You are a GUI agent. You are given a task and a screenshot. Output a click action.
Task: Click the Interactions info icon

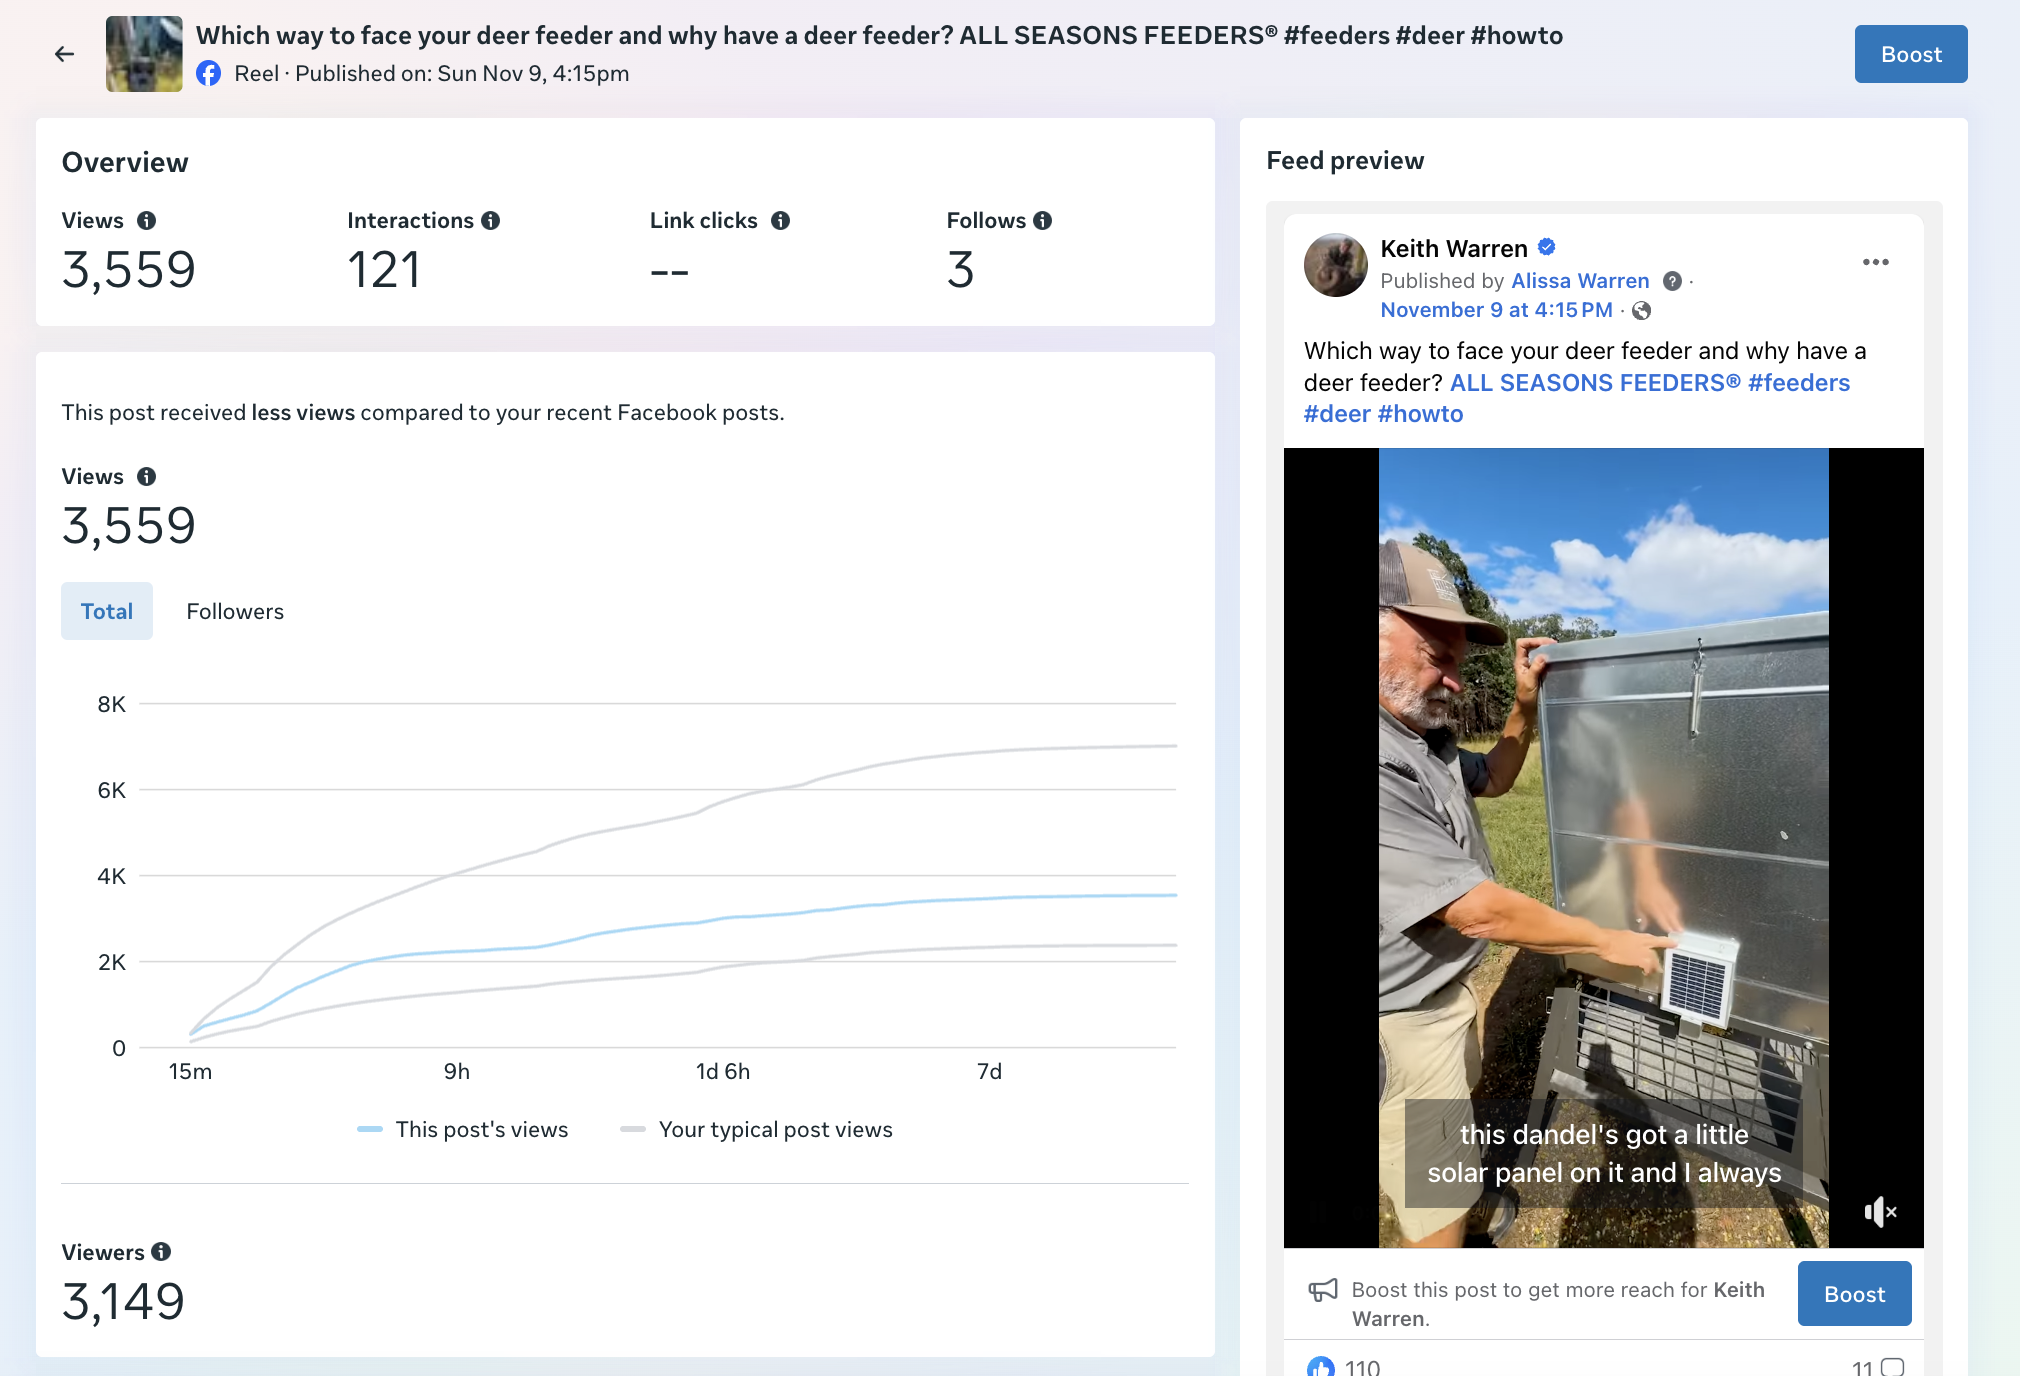[490, 221]
